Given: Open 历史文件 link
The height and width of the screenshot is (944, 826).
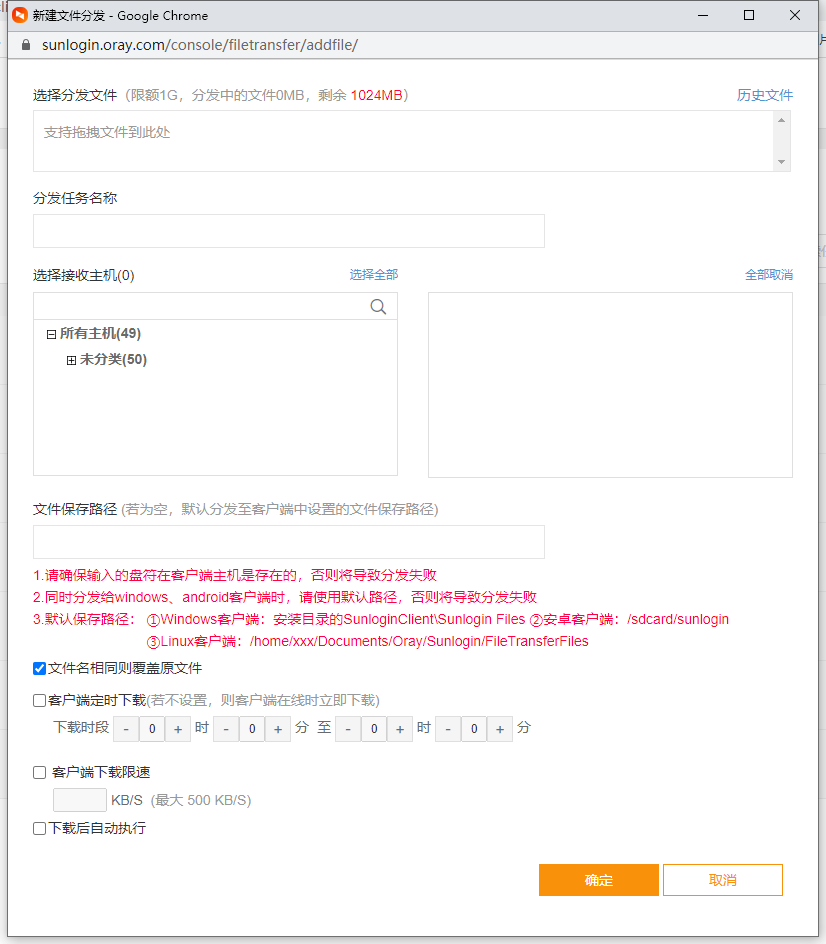Looking at the screenshot, I should click(765, 95).
